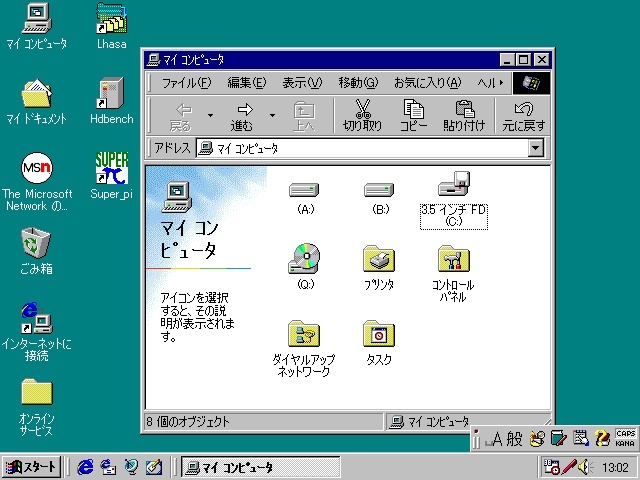Image resolution: width=640 pixels, height=480 pixels.
Task: Select インターネットに接続 desktop icon
Action: (x=36, y=331)
